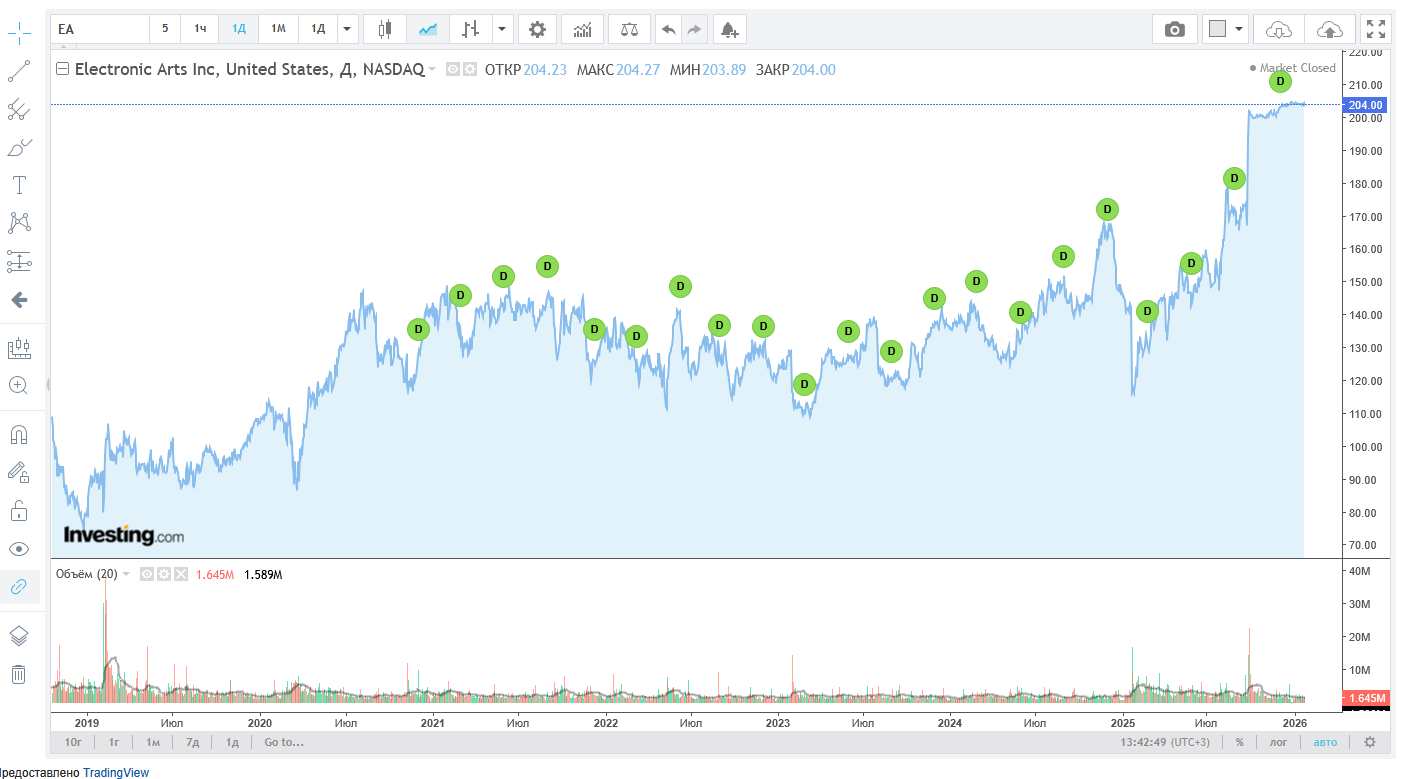Select the 1ч hourly interval
The height and width of the screenshot is (779, 1402).
(x=200, y=29)
